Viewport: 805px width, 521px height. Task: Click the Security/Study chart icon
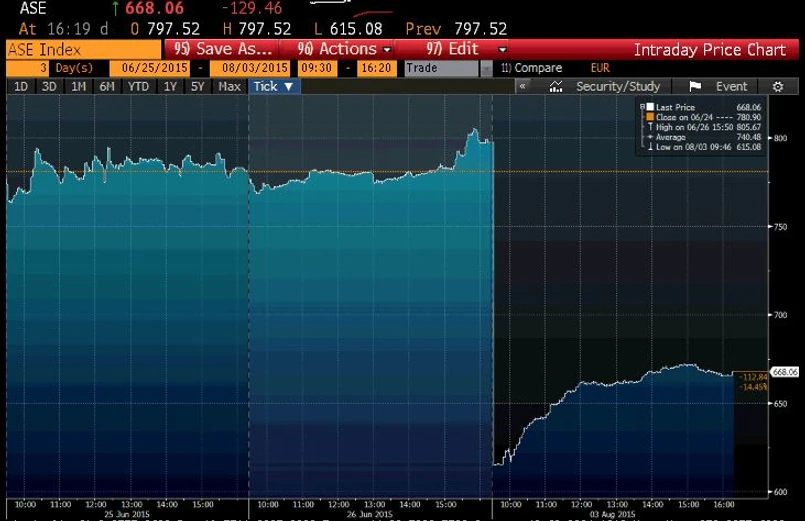click(x=555, y=87)
